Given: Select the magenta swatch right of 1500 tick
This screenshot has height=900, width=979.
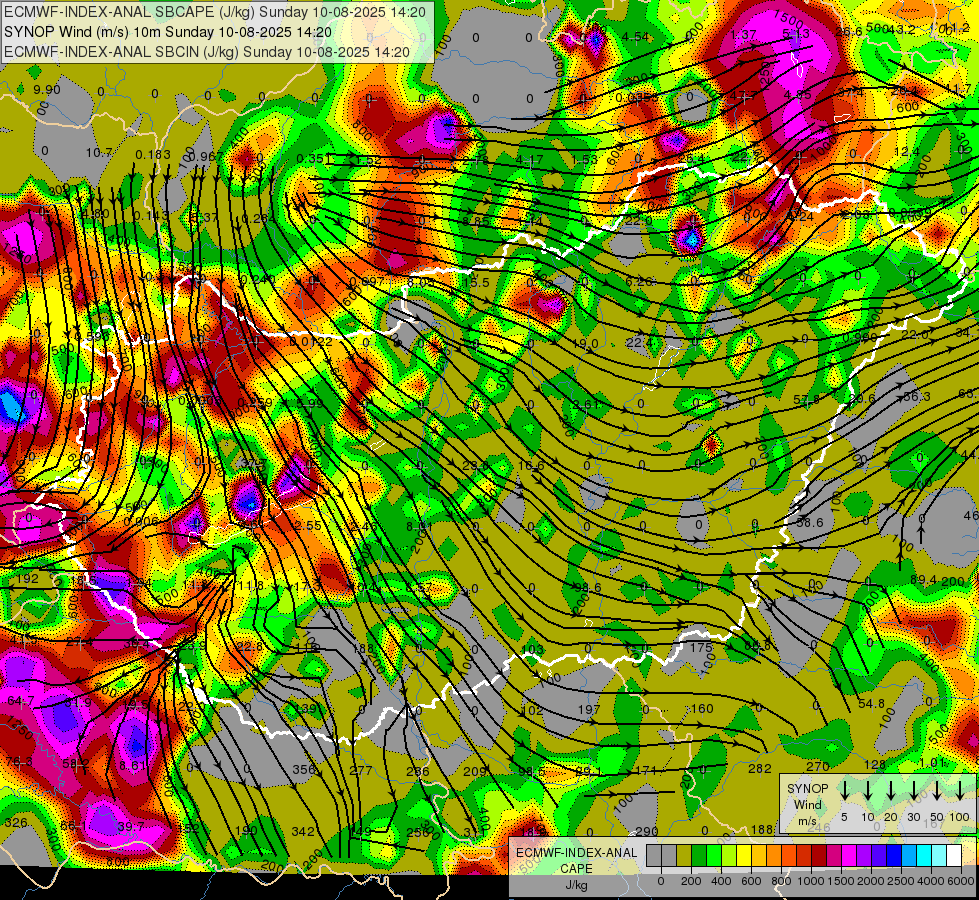Looking at the screenshot, I should (x=849, y=856).
